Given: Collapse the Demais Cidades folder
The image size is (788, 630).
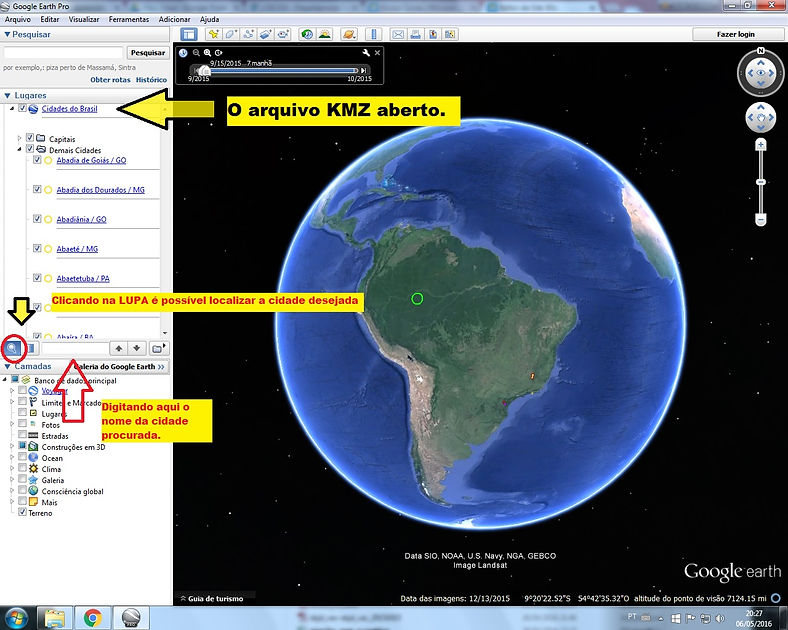Looking at the screenshot, I should click(x=20, y=149).
